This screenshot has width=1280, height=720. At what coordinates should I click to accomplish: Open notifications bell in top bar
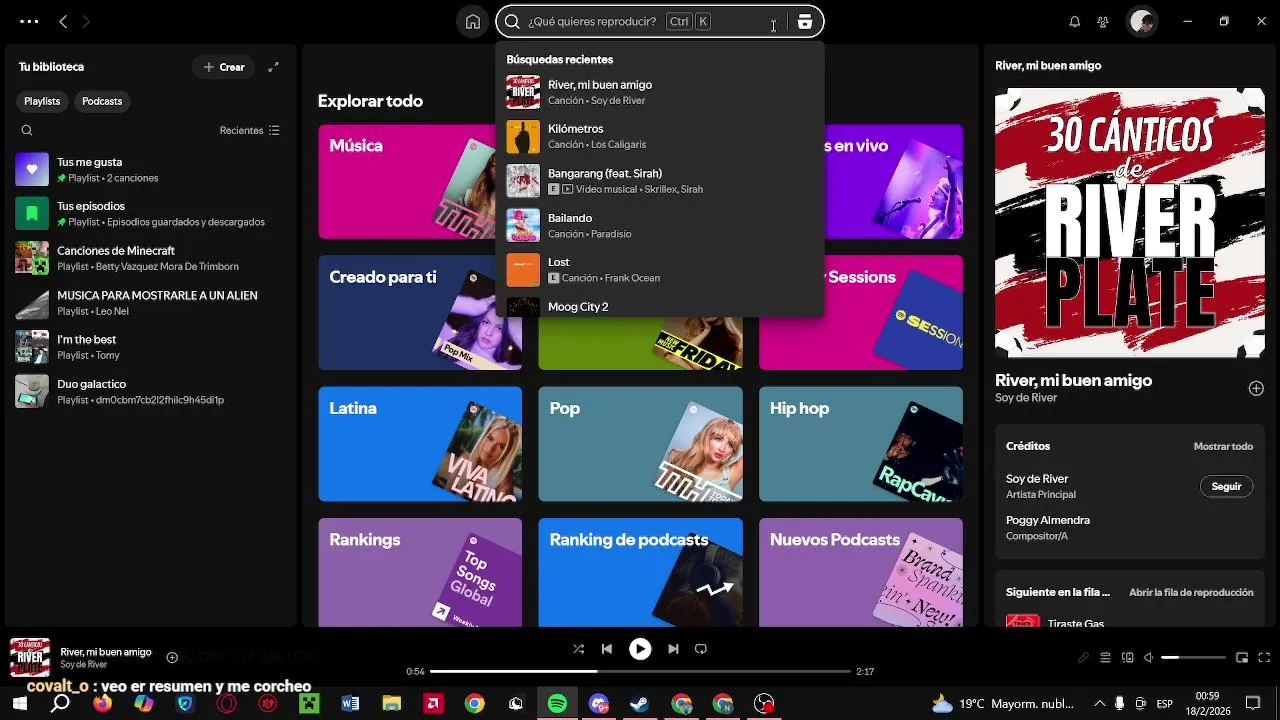pos(1075,22)
